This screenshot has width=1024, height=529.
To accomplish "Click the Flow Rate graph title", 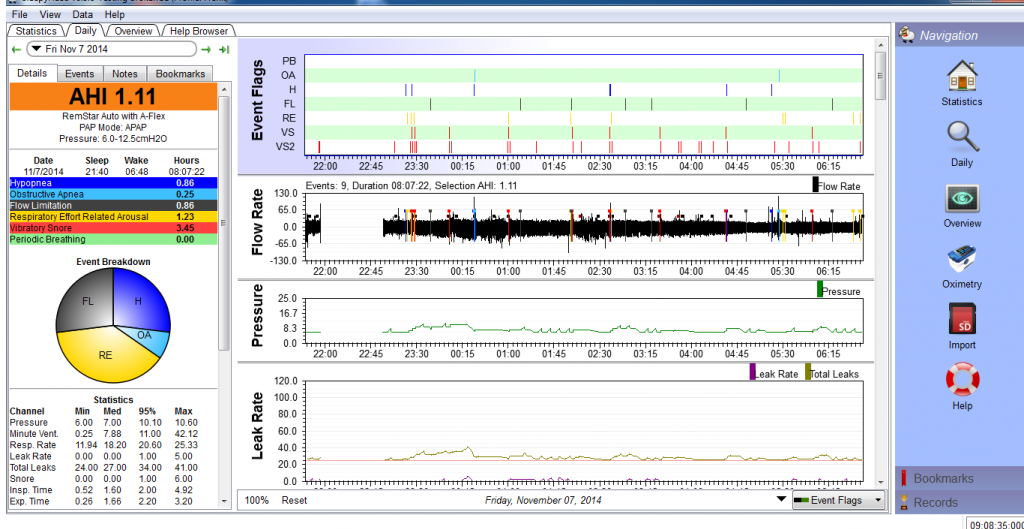I will [257, 222].
